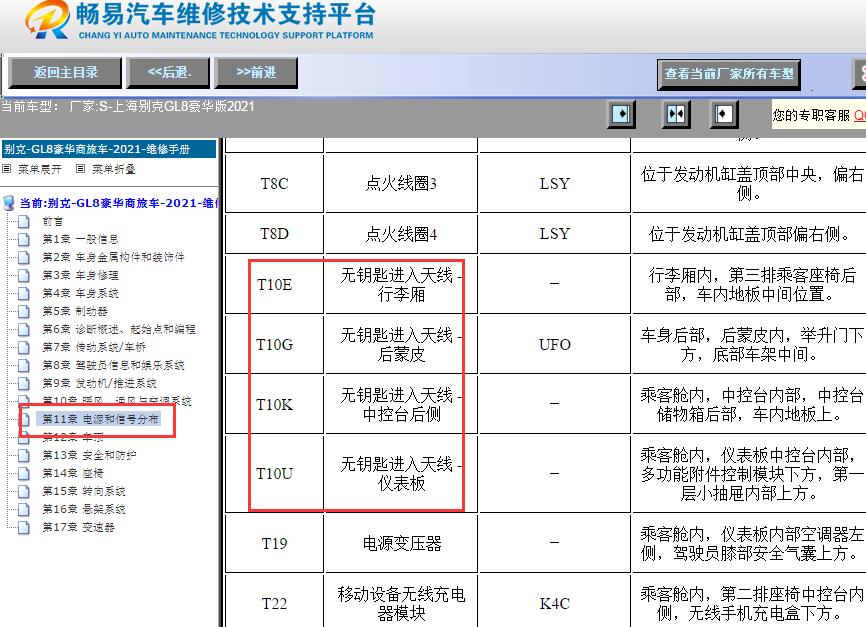Open 第9章 发动机/推进系统
The width and height of the screenshot is (866, 627).
click(x=99, y=383)
